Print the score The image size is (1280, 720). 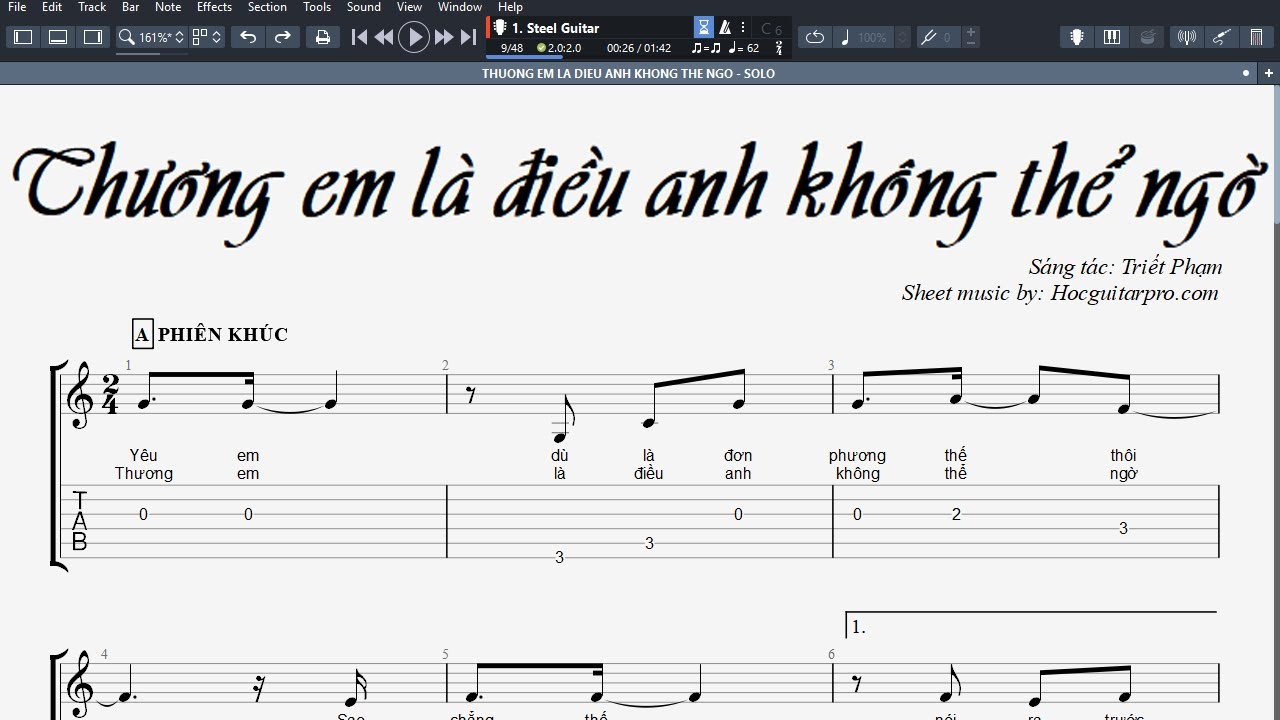pyautogui.click(x=323, y=37)
